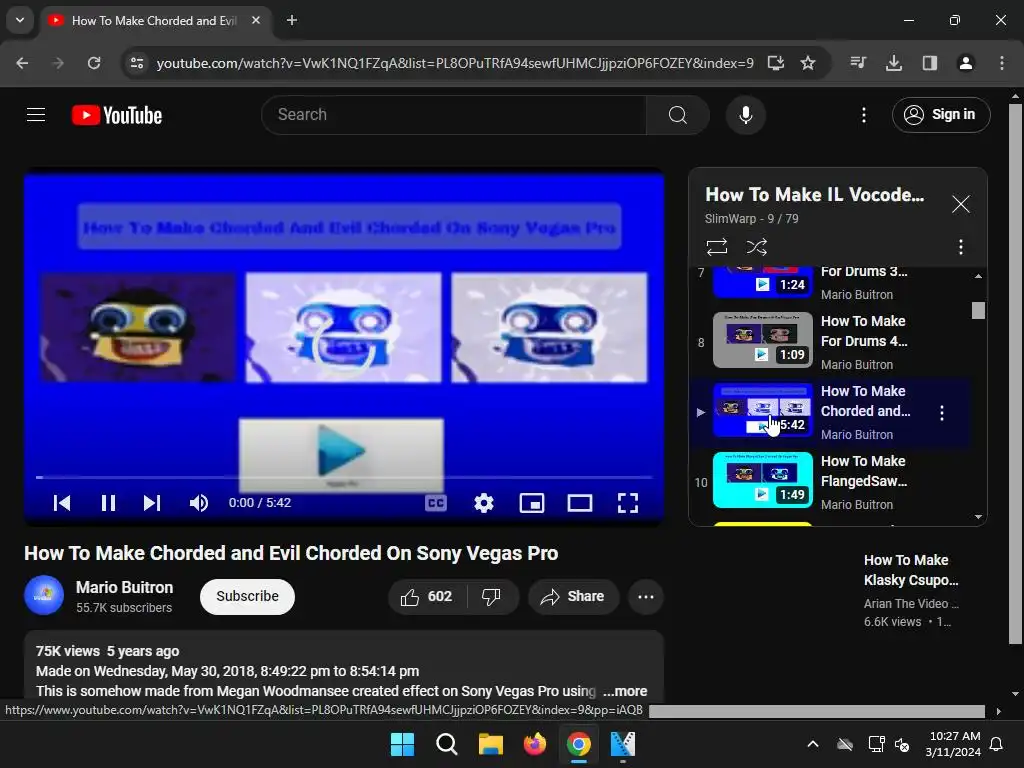Go to YouTube home via logo
1024x768 pixels.
click(x=117, y=115)
